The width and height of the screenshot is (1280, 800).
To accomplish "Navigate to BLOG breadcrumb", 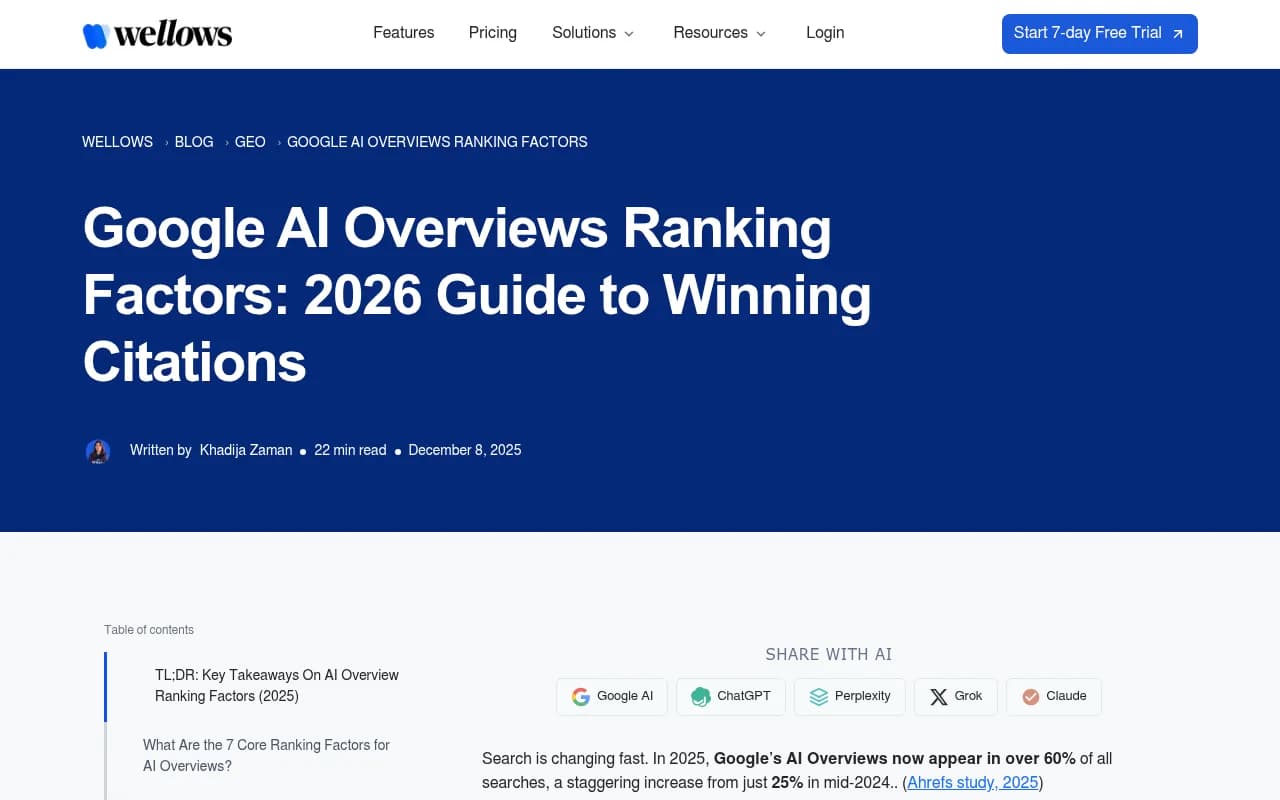I will (194, 142).
